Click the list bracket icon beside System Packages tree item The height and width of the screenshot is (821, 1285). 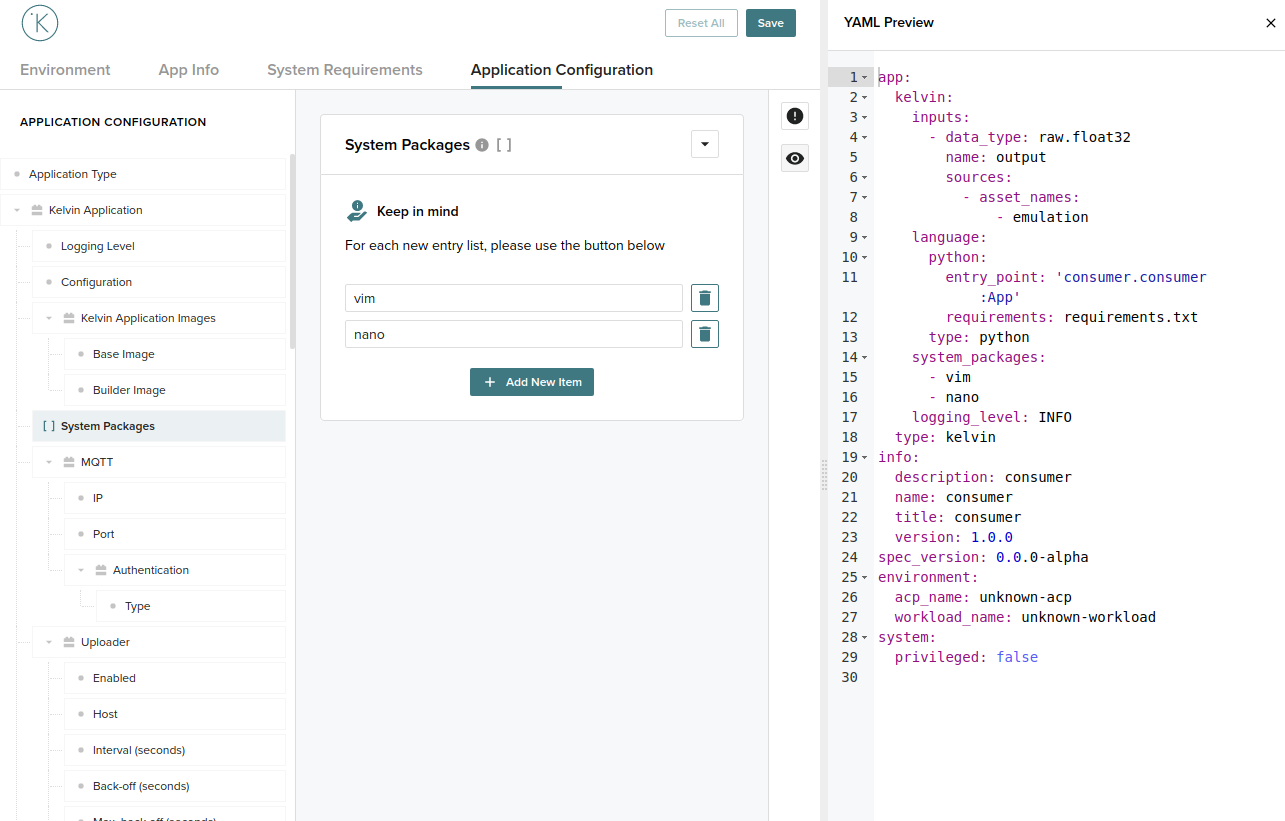pos(49,426)
